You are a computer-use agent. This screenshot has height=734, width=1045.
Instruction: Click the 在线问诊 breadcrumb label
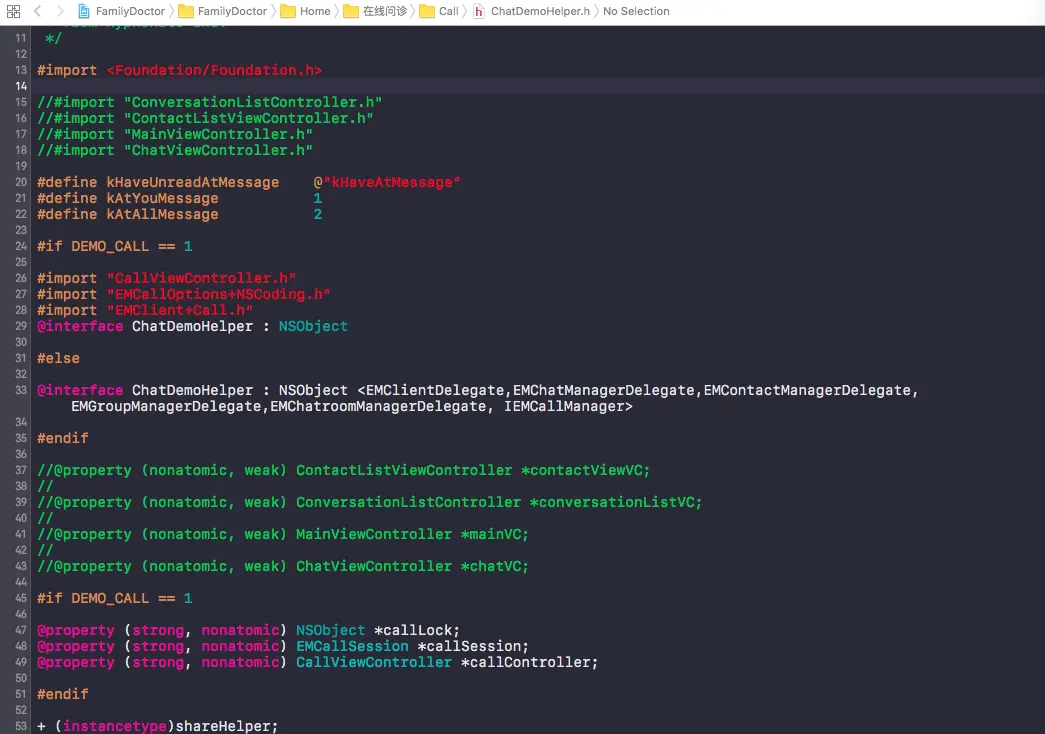pyautogui.click(x=384, y=11)
